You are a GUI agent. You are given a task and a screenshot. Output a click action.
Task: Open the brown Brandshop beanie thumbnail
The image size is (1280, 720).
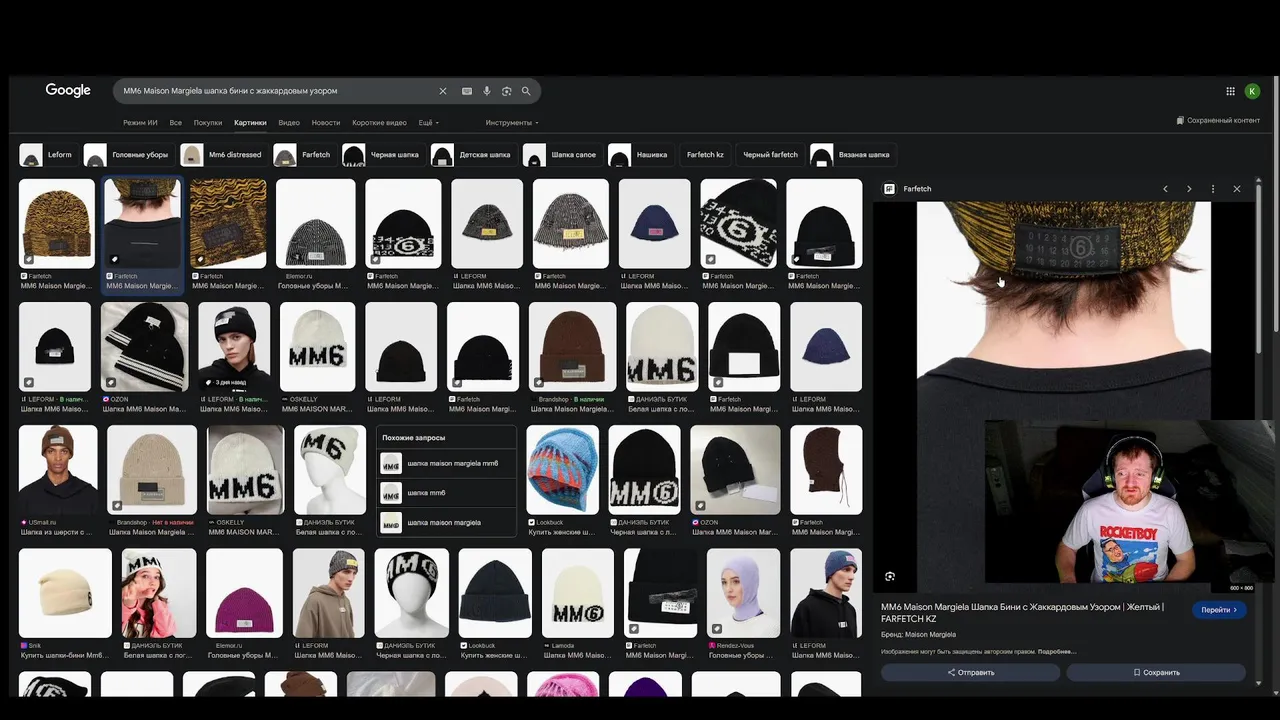(x=573, y=347)
